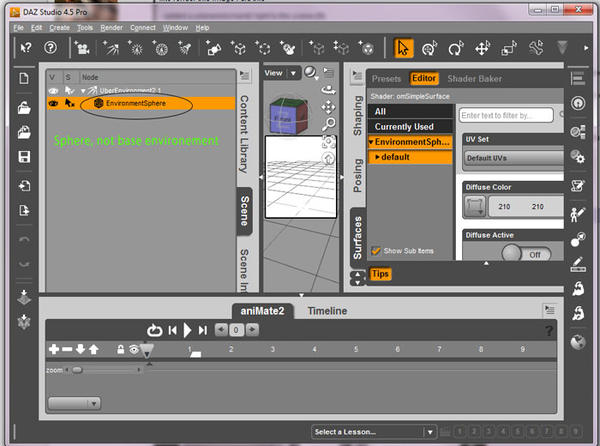Click the Redo arrow in left sidebar
Image resolution: width=600 pixels, height=446 pixels.
24,264
